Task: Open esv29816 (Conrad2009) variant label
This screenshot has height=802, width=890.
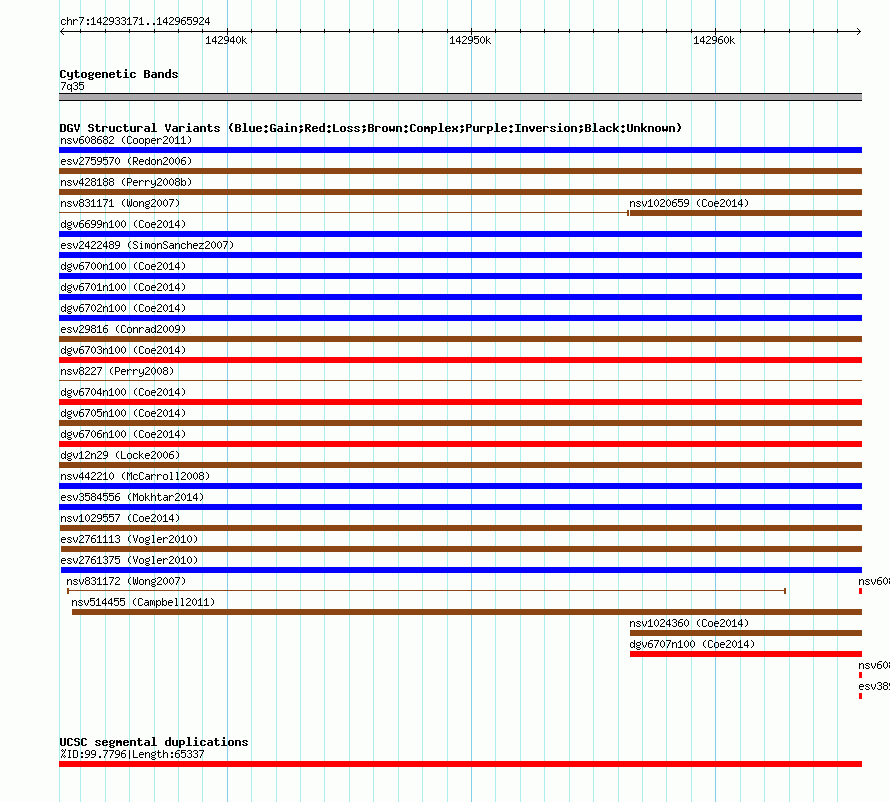Action: [x=123, y=329]
